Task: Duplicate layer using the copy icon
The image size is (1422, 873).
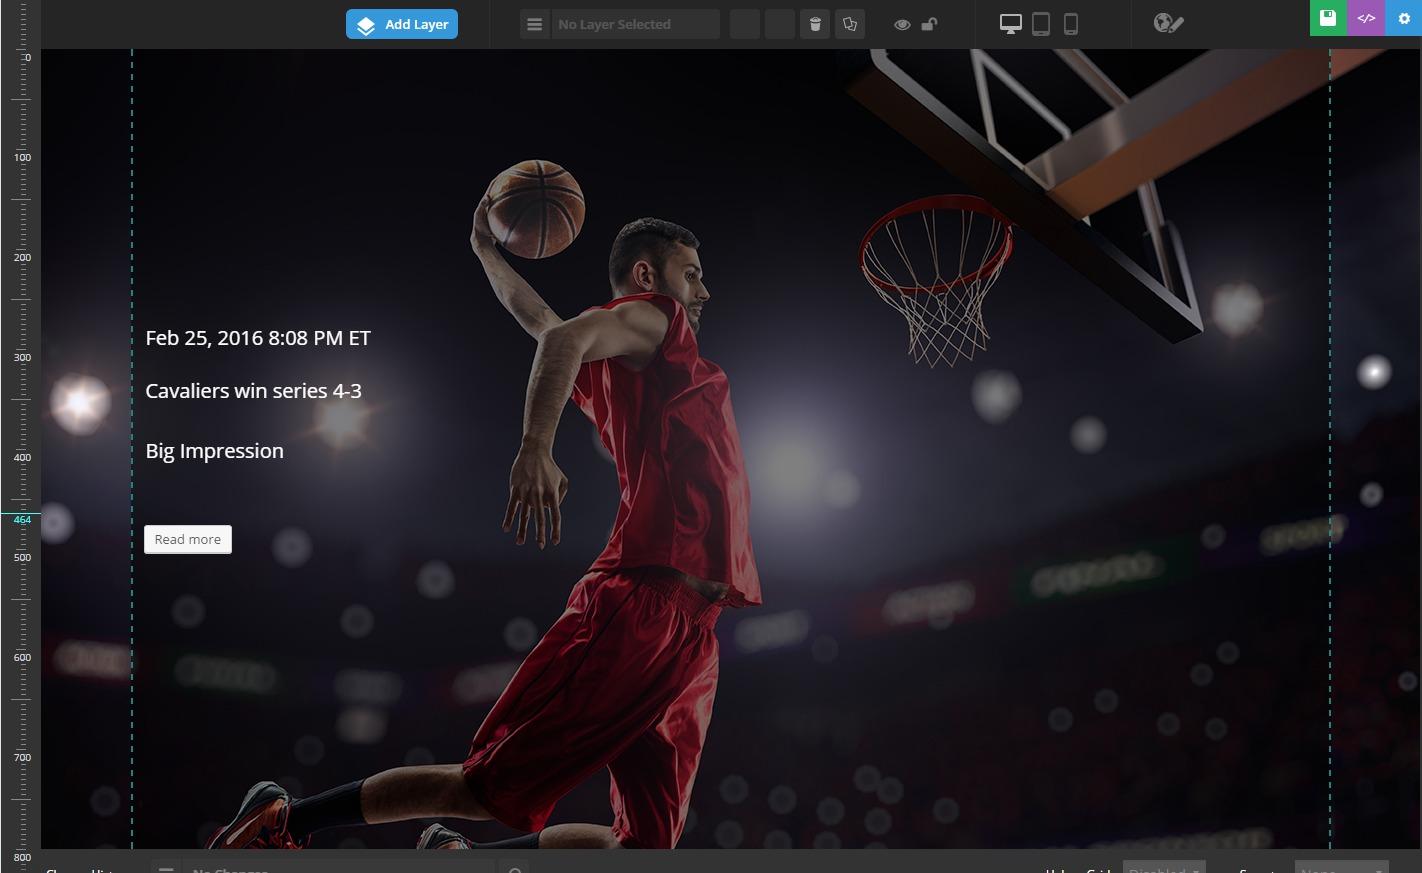Action: click(x=850, y=24)
